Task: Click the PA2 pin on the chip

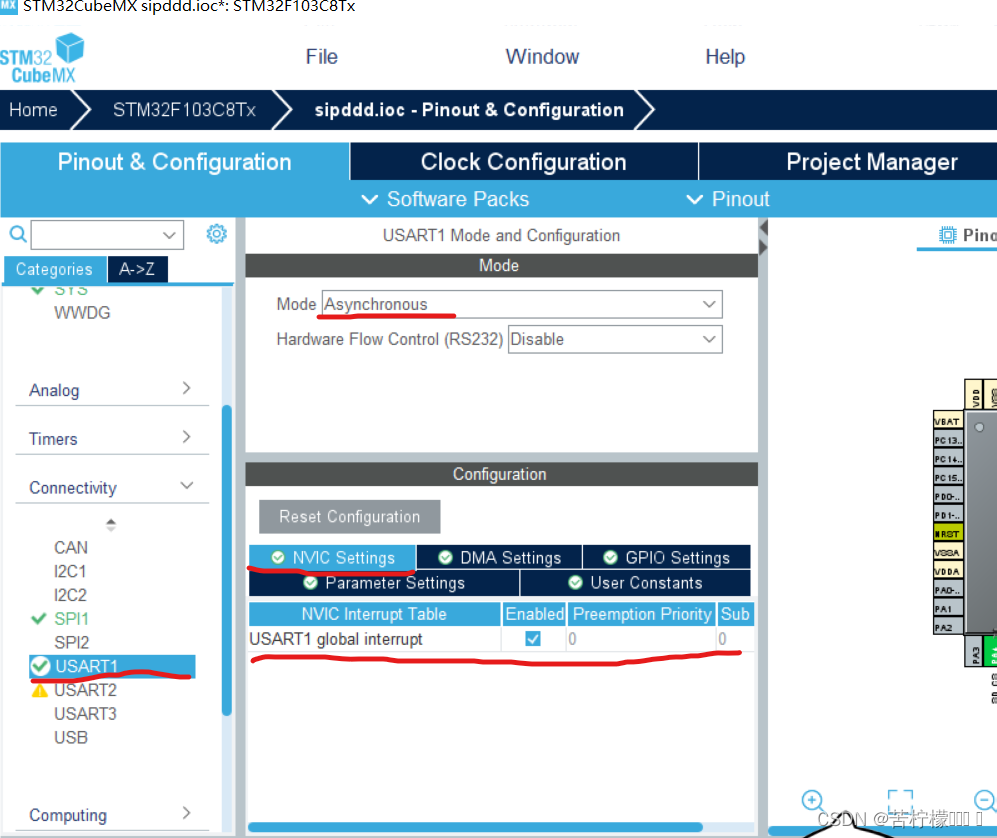Action: [x=947, y=628]
